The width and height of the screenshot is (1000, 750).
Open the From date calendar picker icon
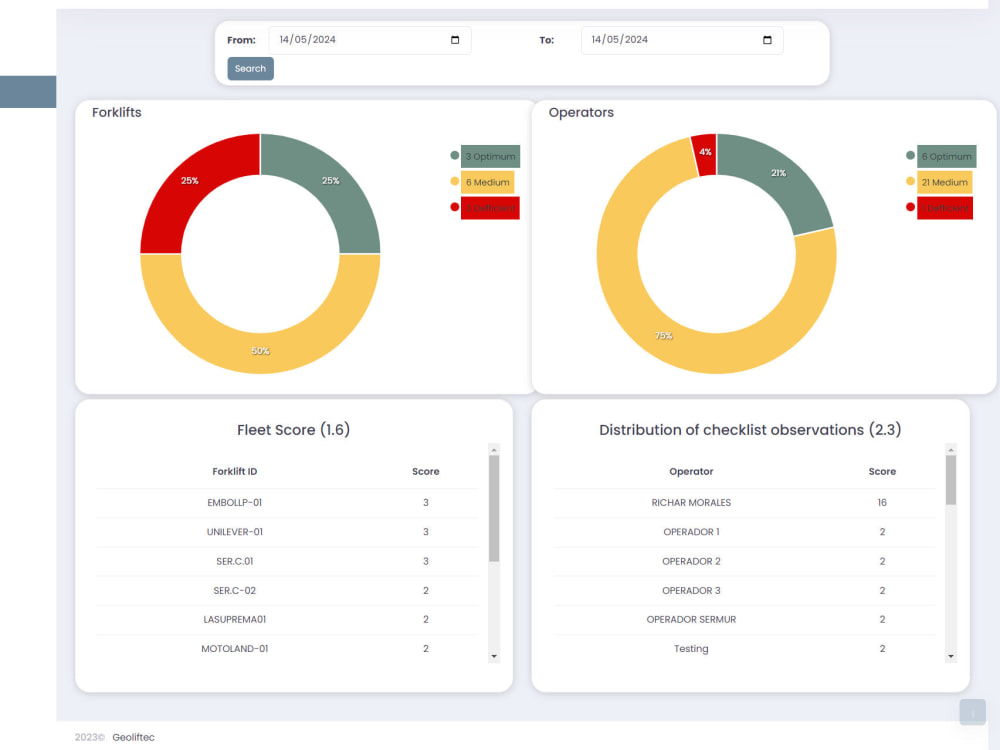pyautogui.click(x=455, y=40)
